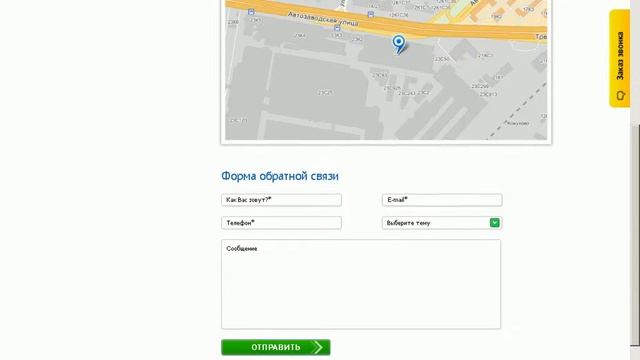Click the Автозаводская улица label on map
This screenshot has width=640, height=360.
coord(323,19)
